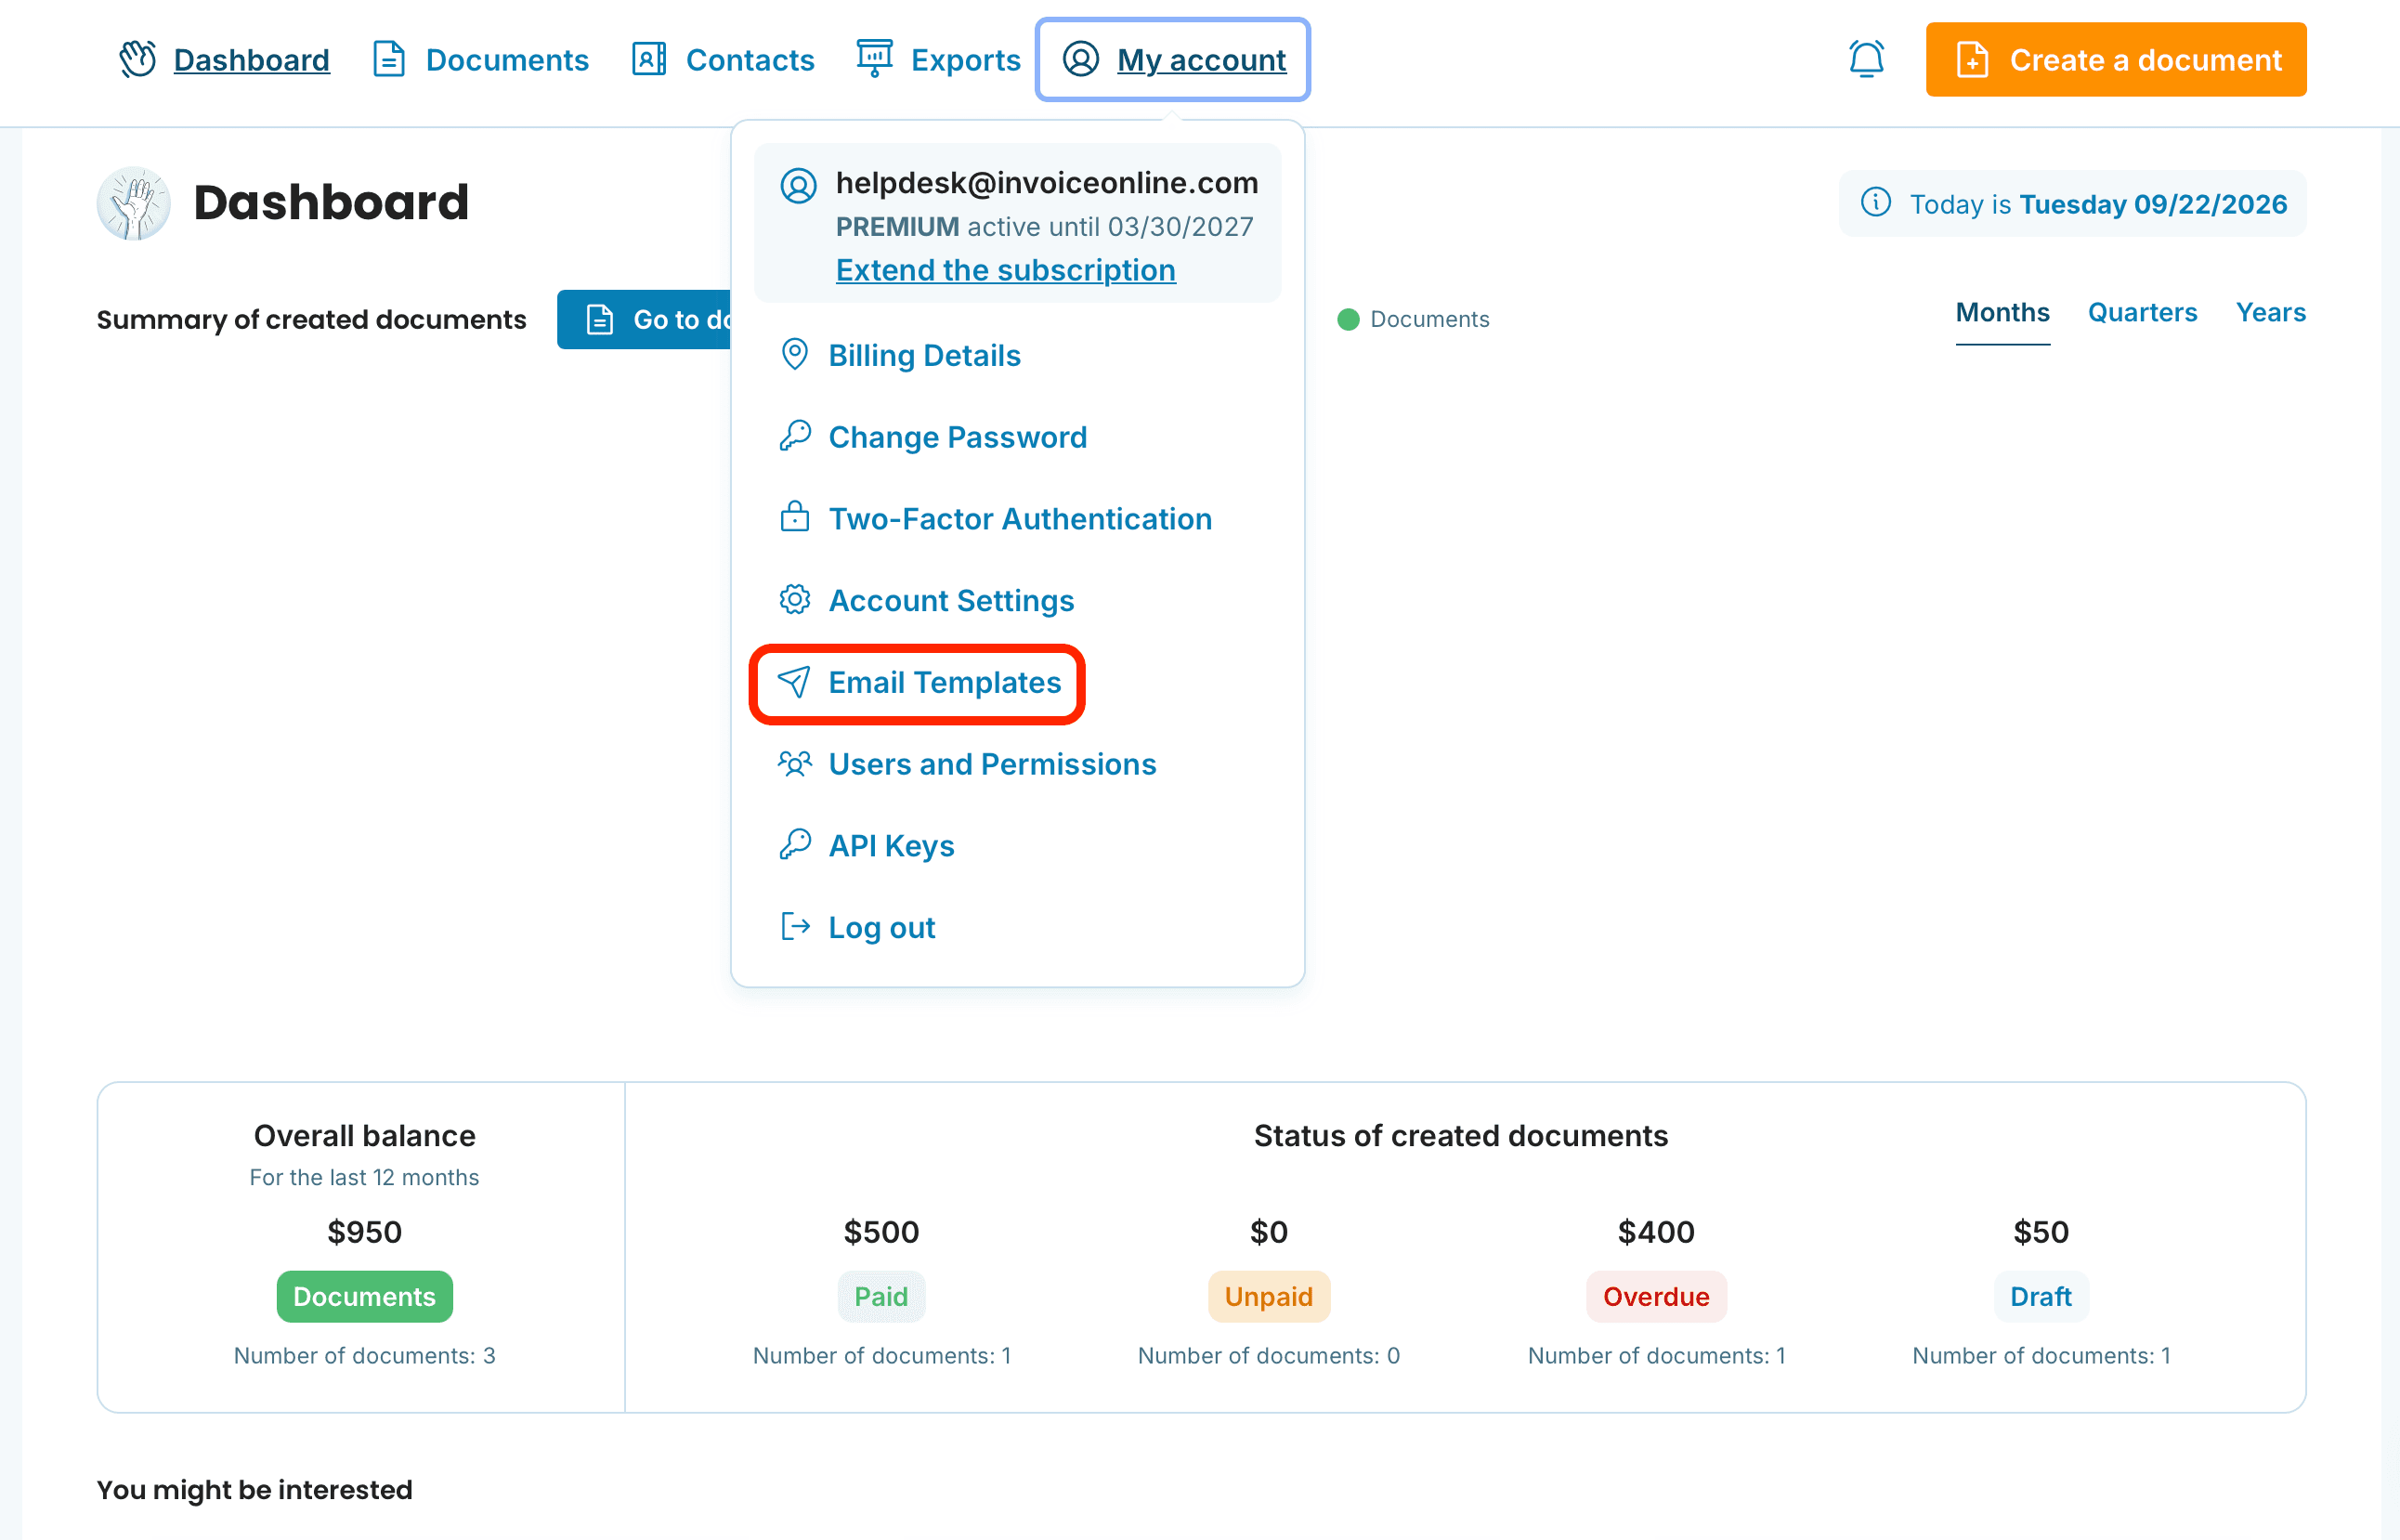Click the My account user circle icon
2400x1540 pixels.
(1081, 59)
